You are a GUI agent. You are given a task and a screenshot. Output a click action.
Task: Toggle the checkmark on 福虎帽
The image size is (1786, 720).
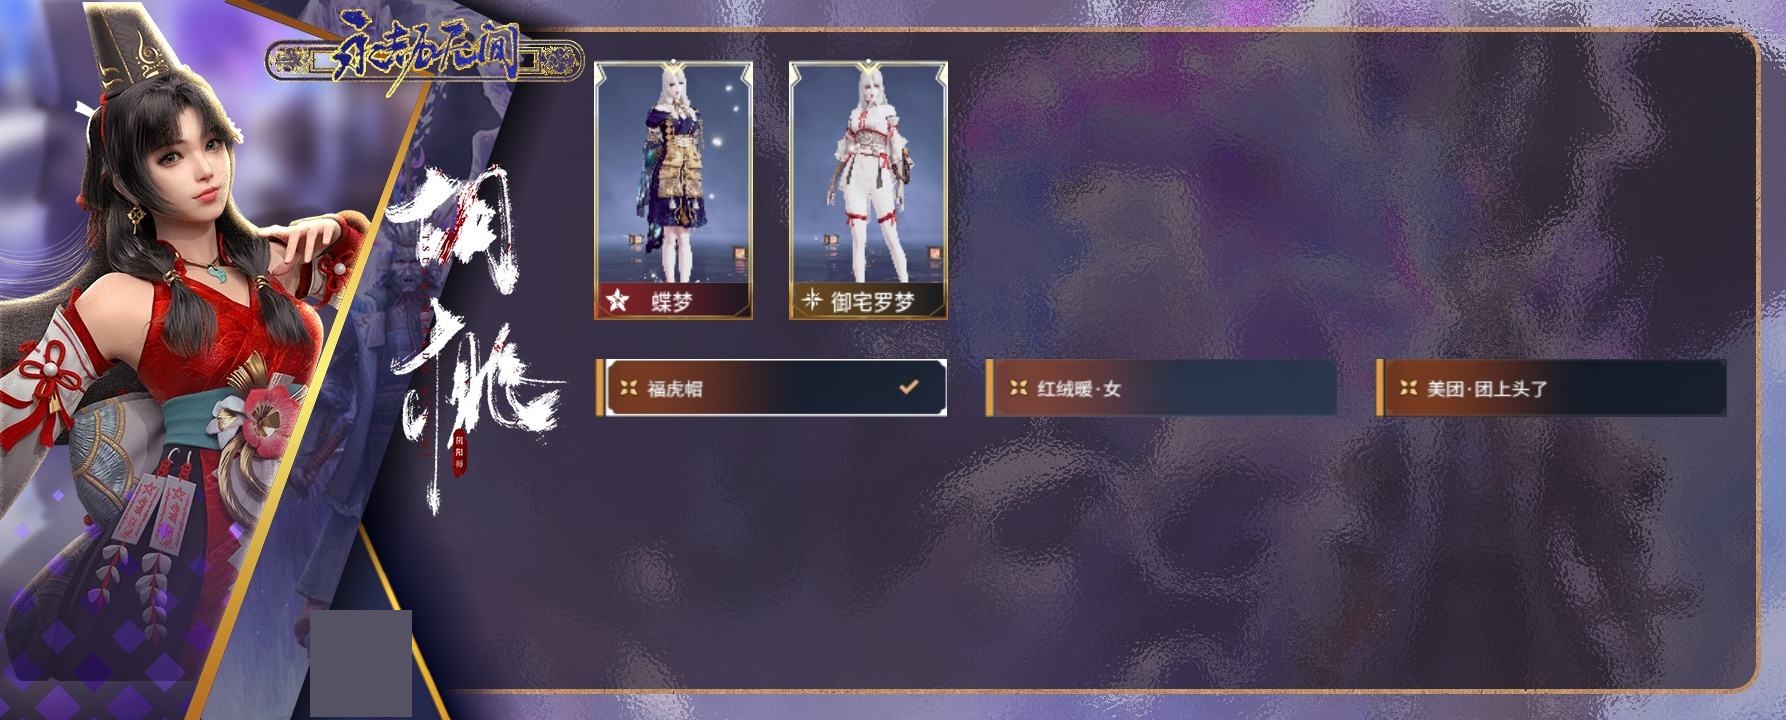click(x=908, y=386)
